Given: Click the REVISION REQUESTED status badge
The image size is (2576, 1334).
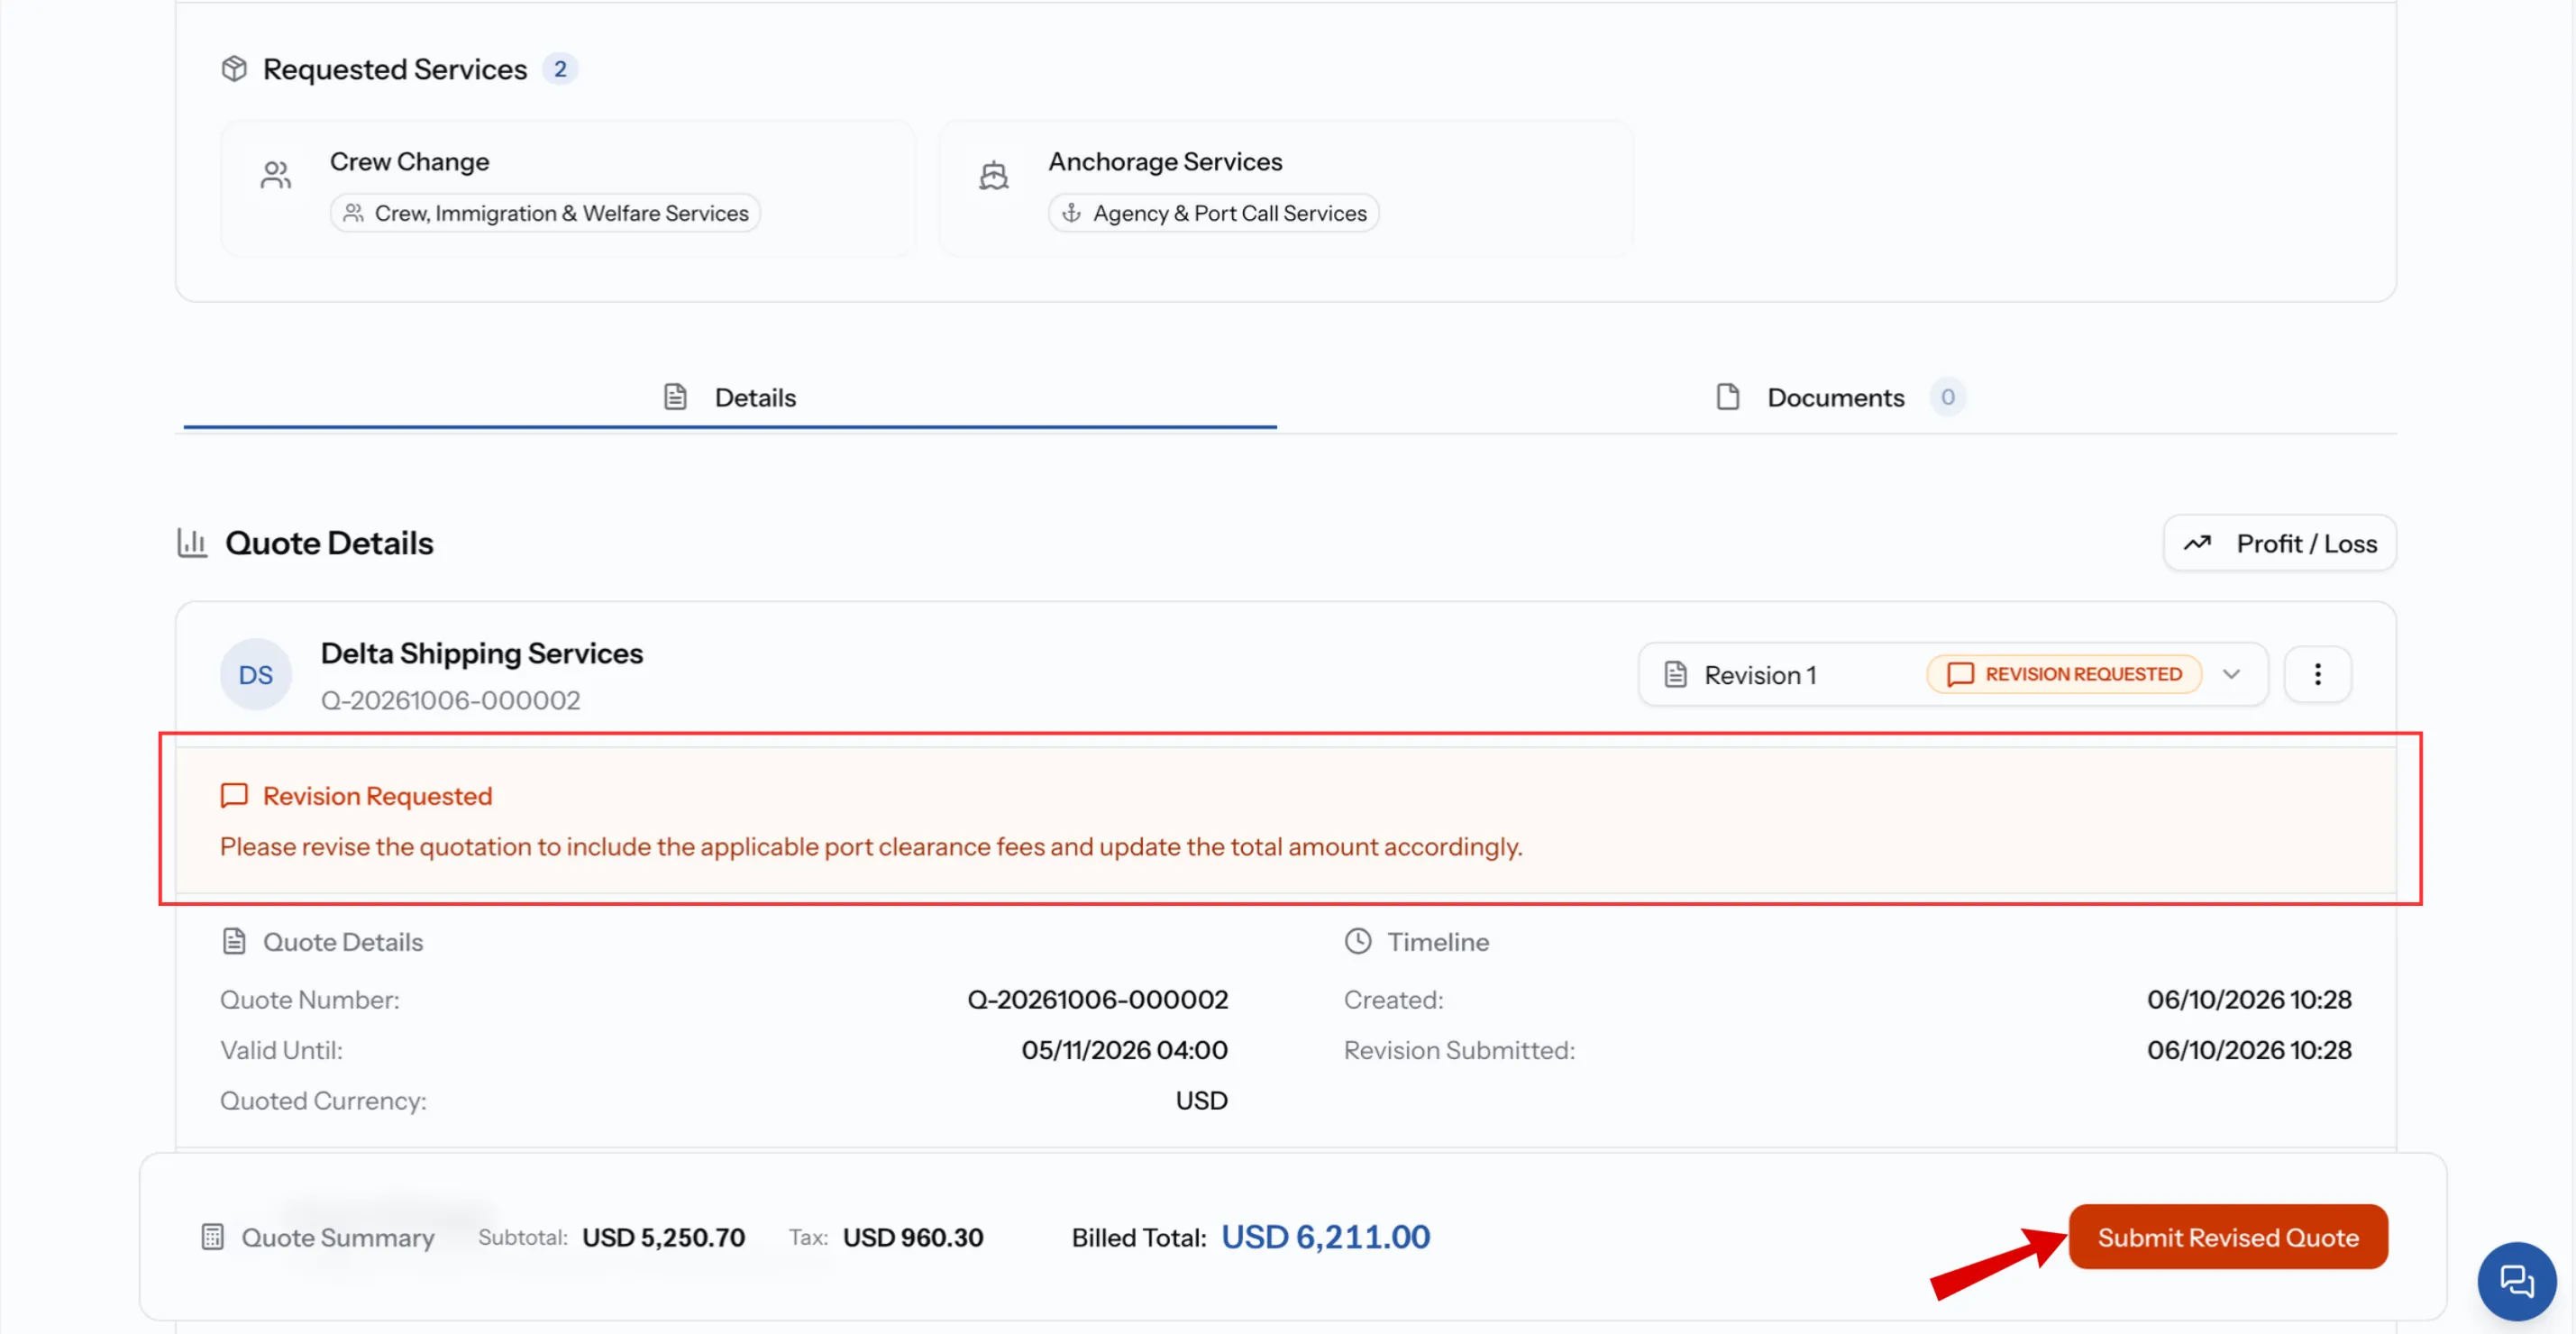Looking at the screenshot, I should (2064, 675).
